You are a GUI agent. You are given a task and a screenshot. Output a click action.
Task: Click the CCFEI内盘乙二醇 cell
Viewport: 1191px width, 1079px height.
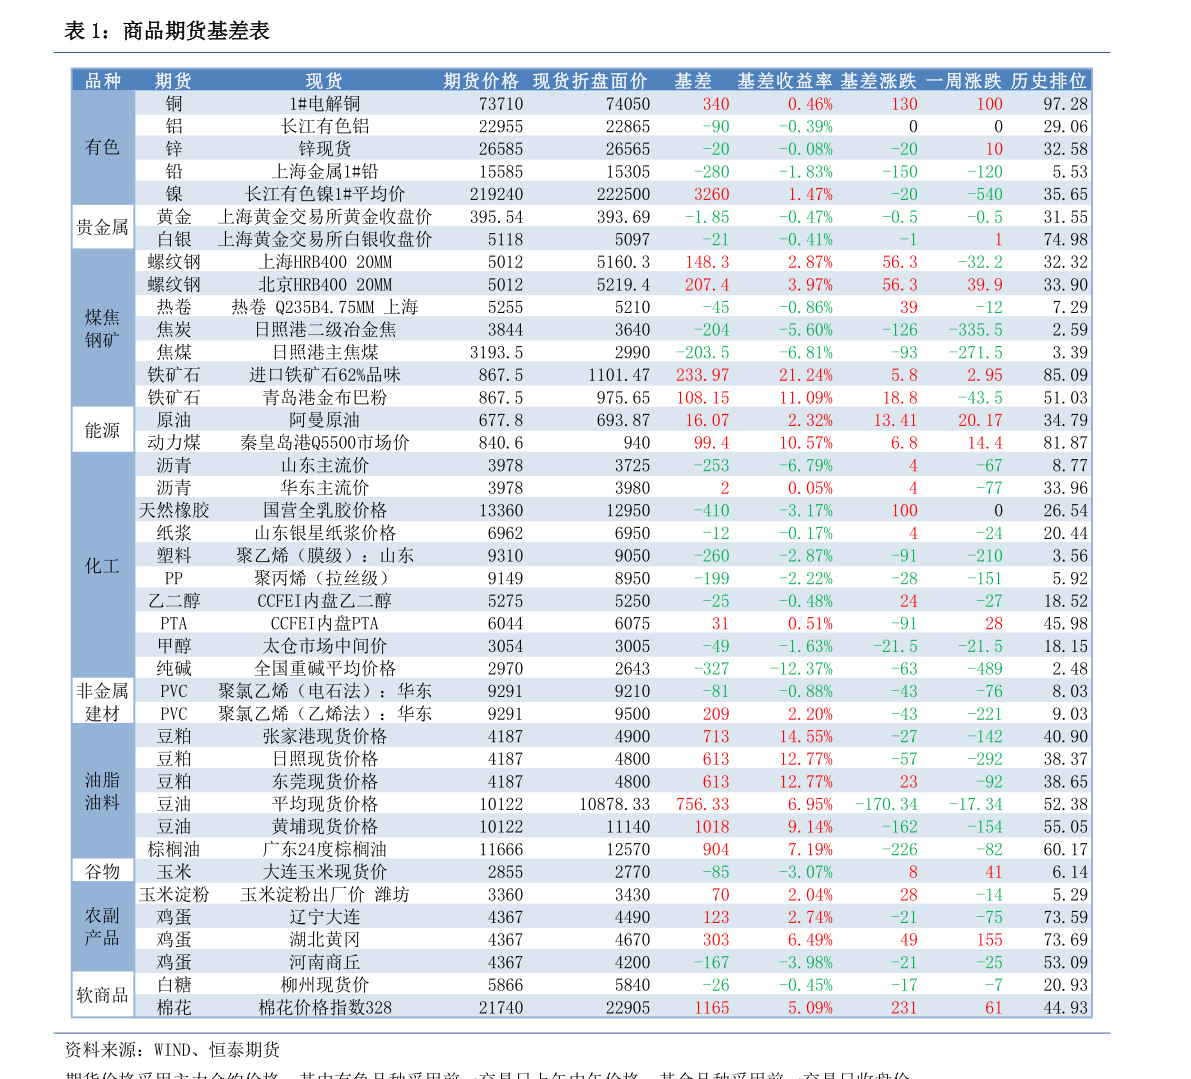[324, 601]
